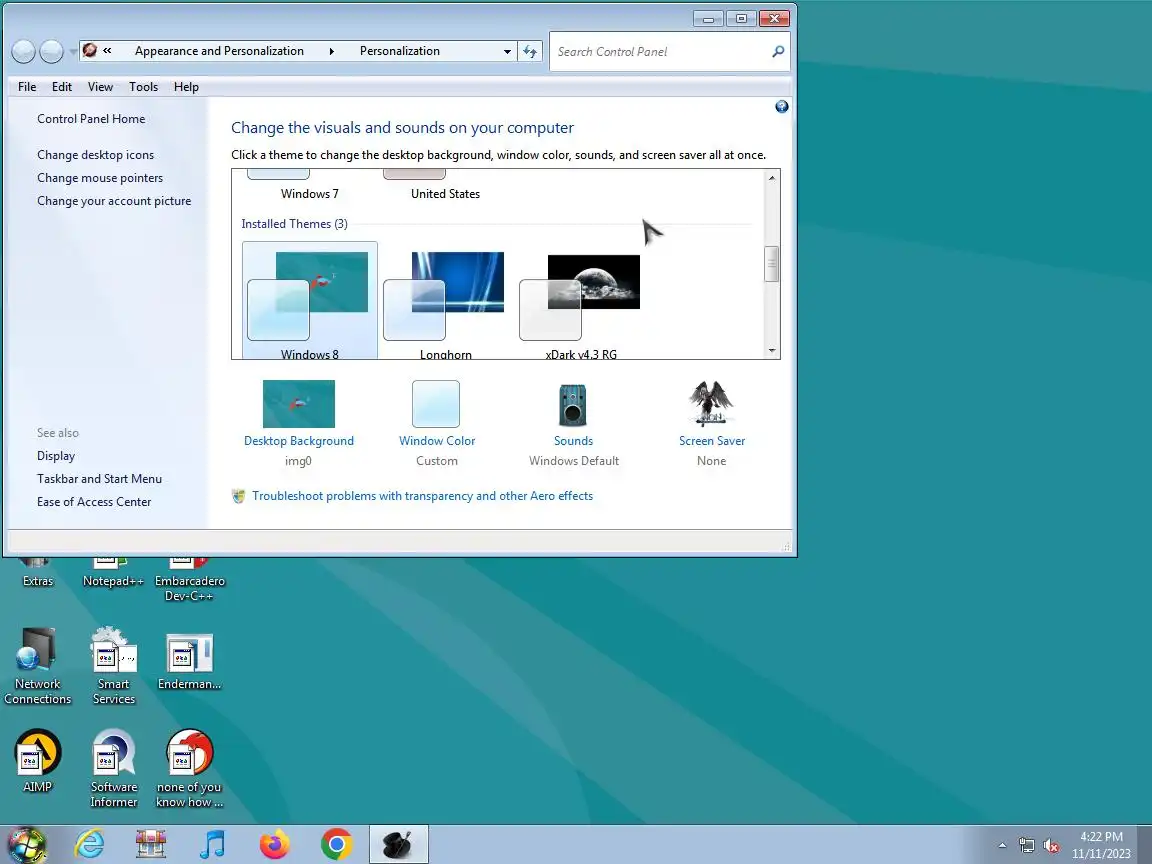The height and width of the screenshot is (864, 1152).
Task: Select the United States theme label
Action: pos(445,194)
